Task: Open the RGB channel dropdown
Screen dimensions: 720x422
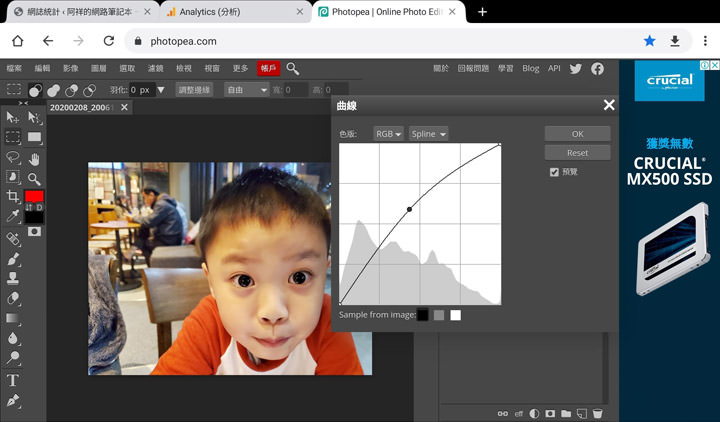Action: tap(388, 134)
